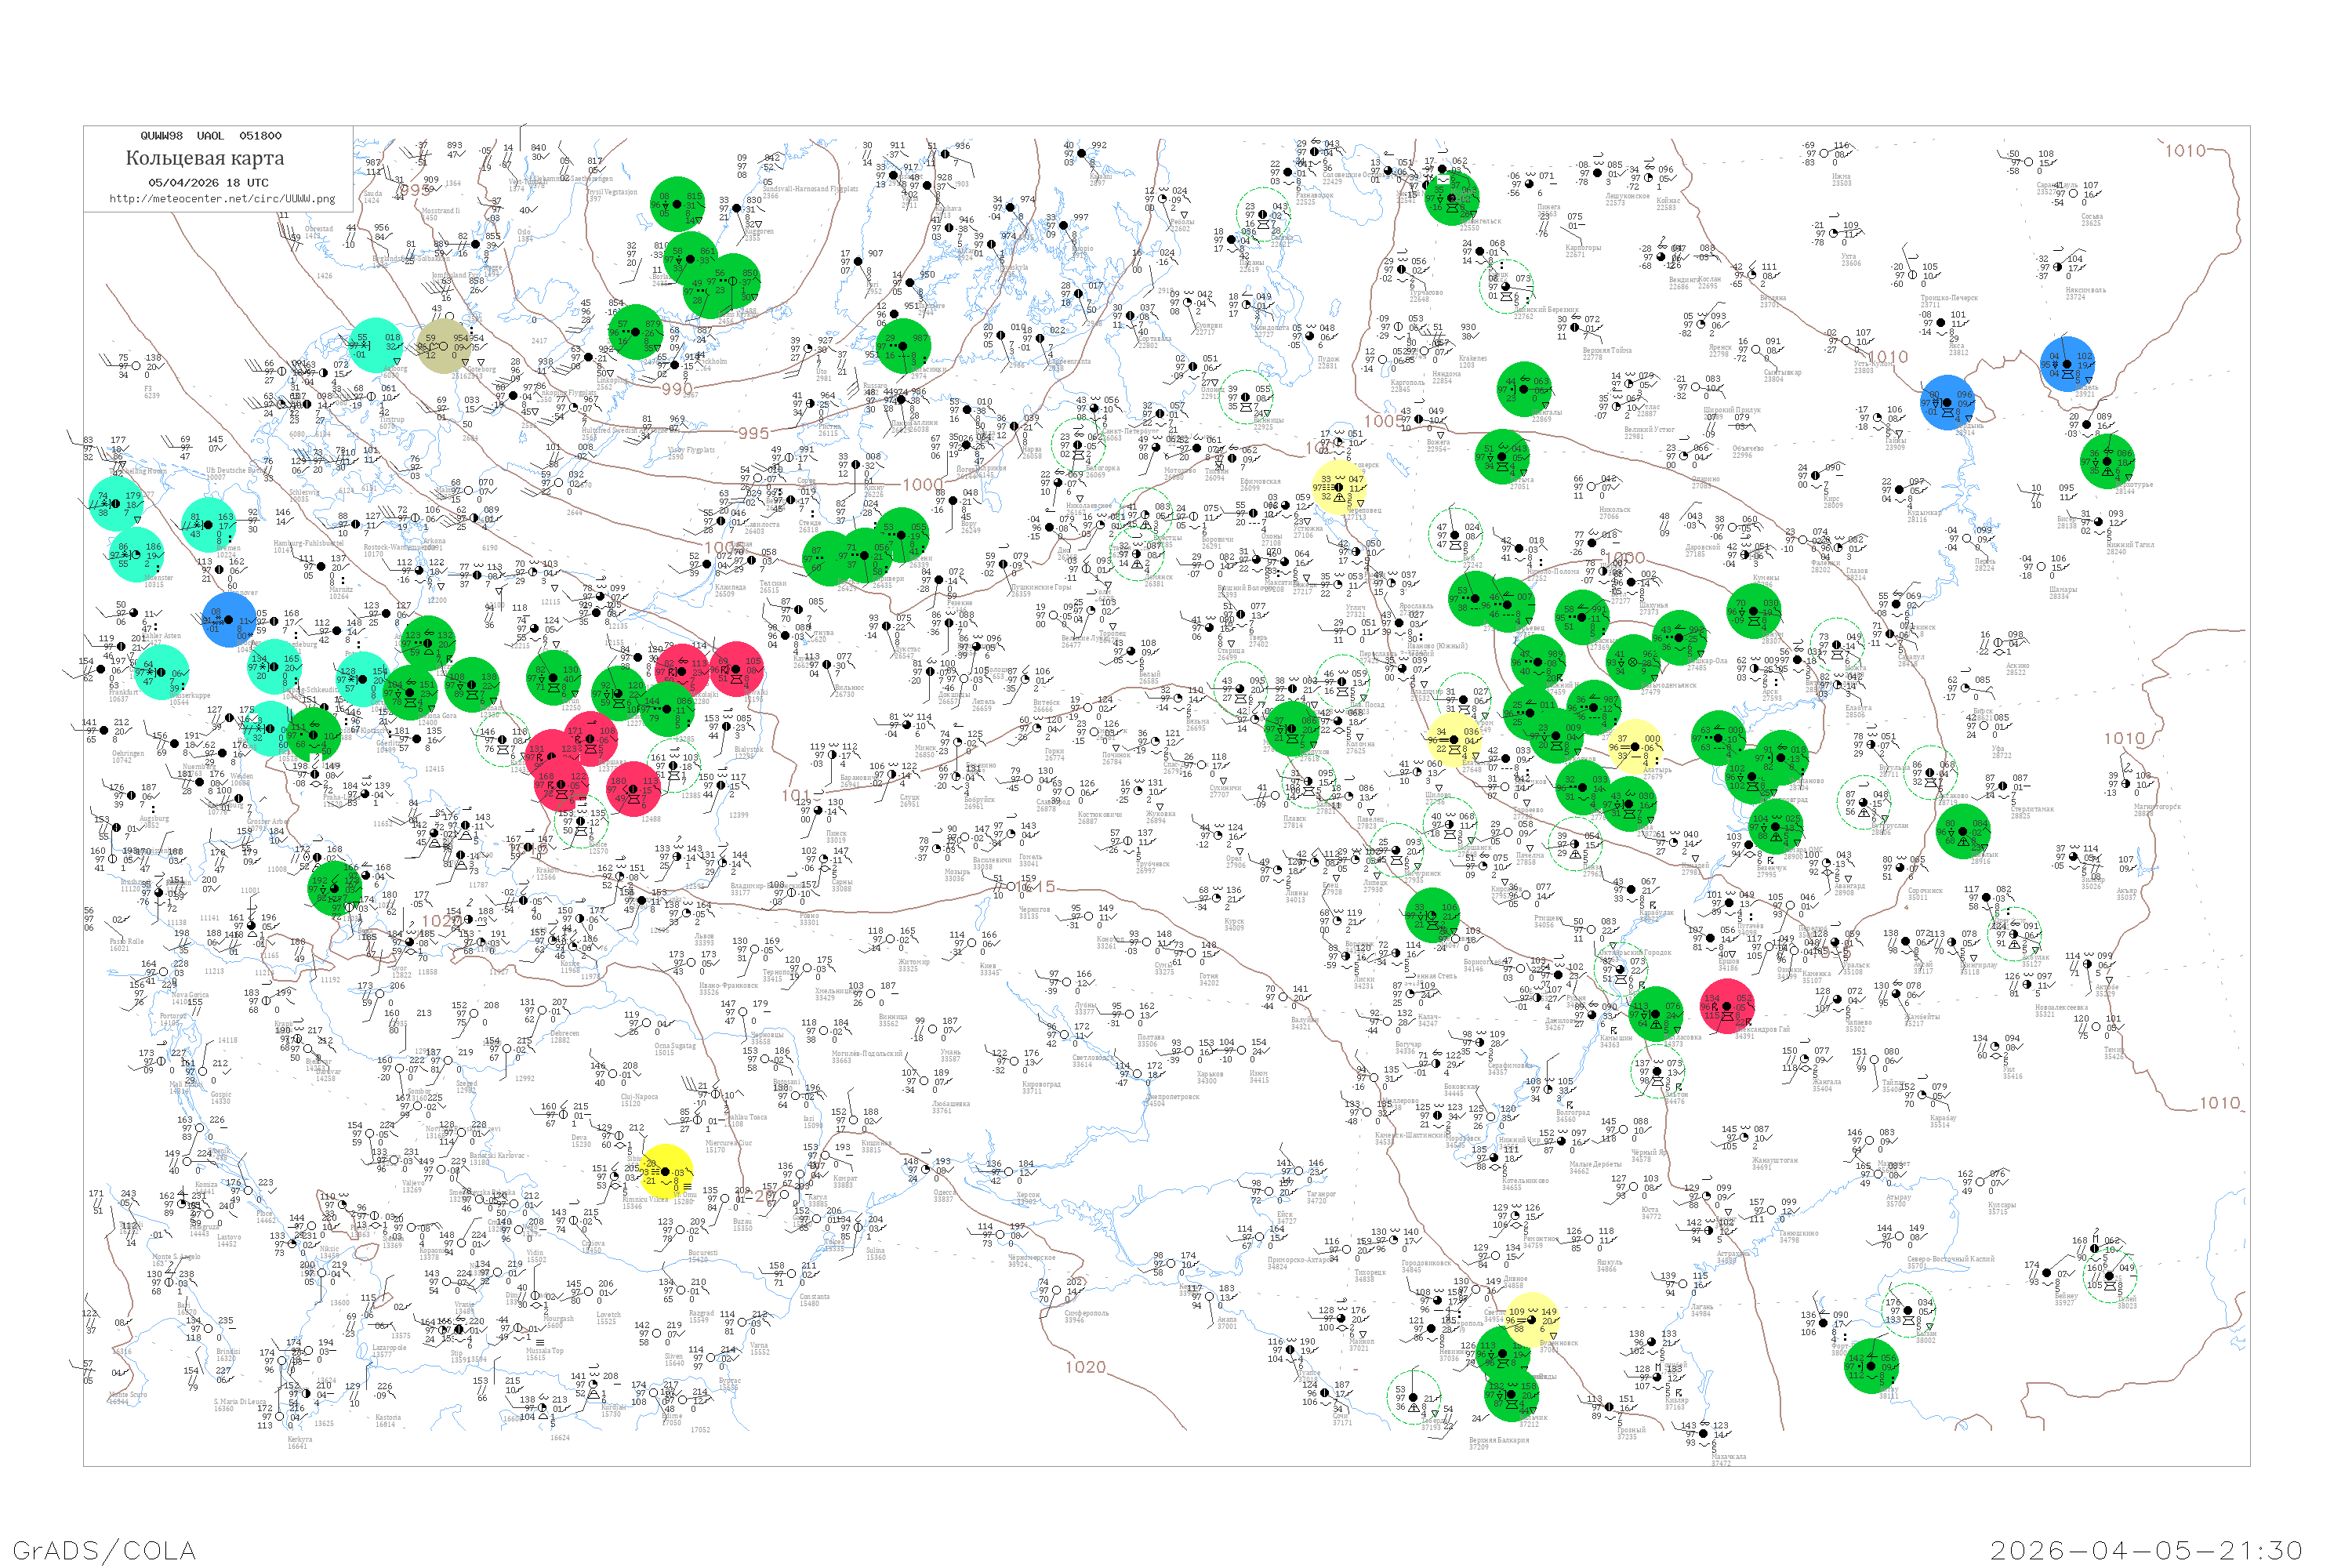Screen dimensions: 2352x1568
Task: Click the cyan Aalborg station circle
Action: [x=376, y=345]
